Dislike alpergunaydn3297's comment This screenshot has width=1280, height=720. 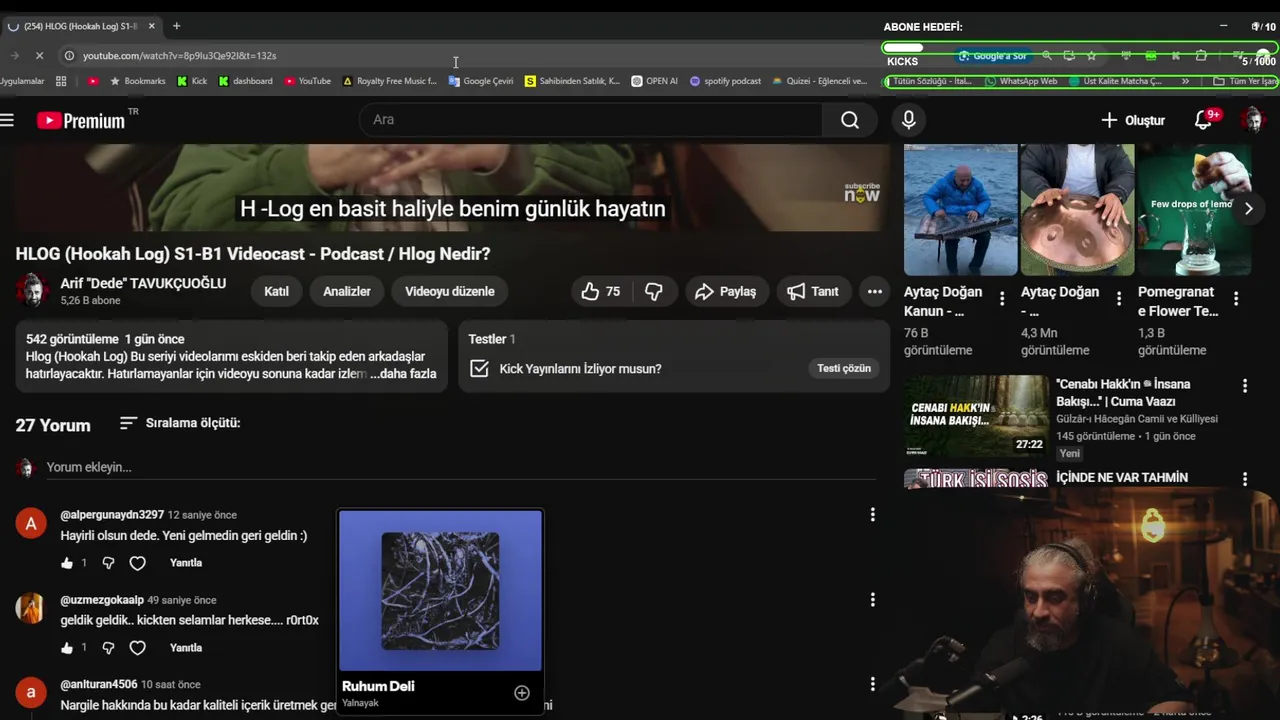108,563
